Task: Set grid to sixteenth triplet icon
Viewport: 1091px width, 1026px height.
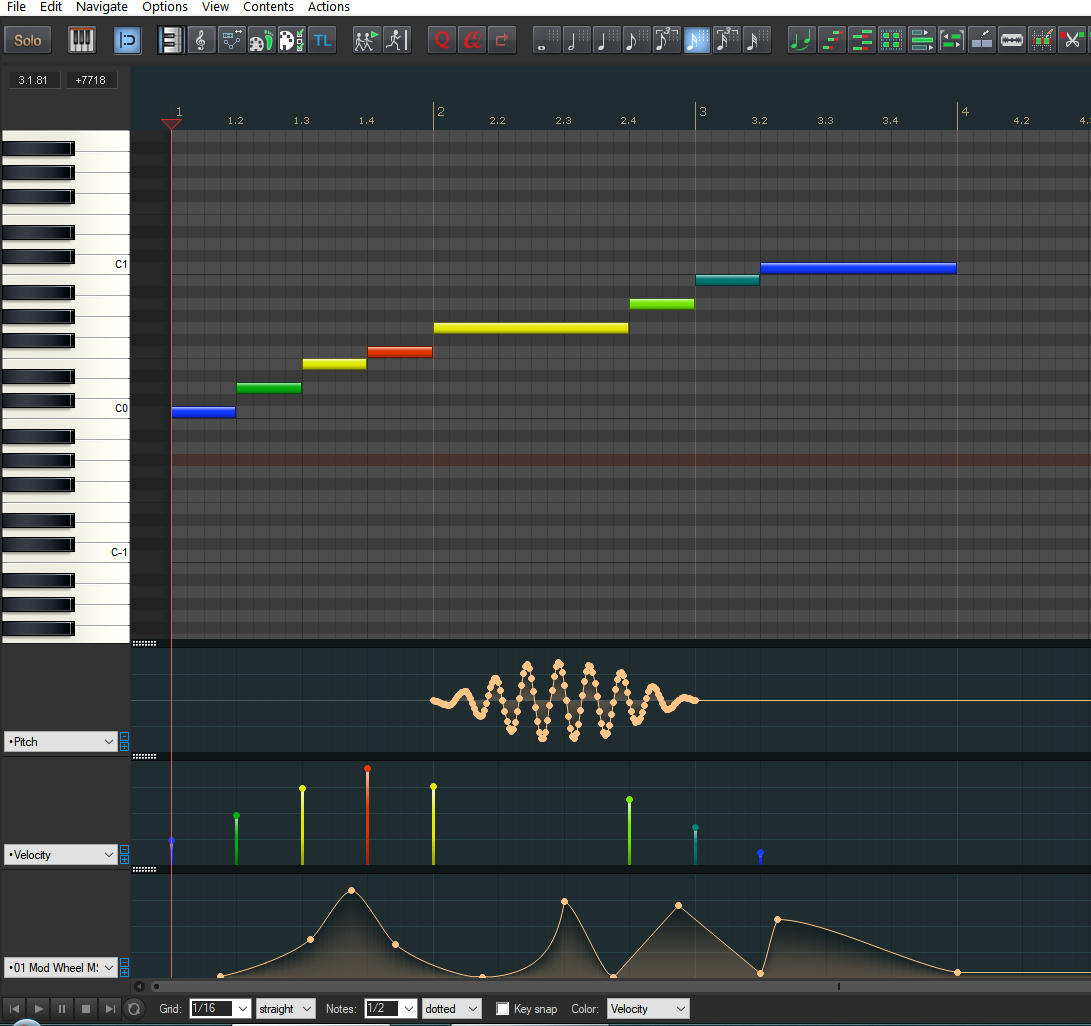Action: [x=727, y=40]
